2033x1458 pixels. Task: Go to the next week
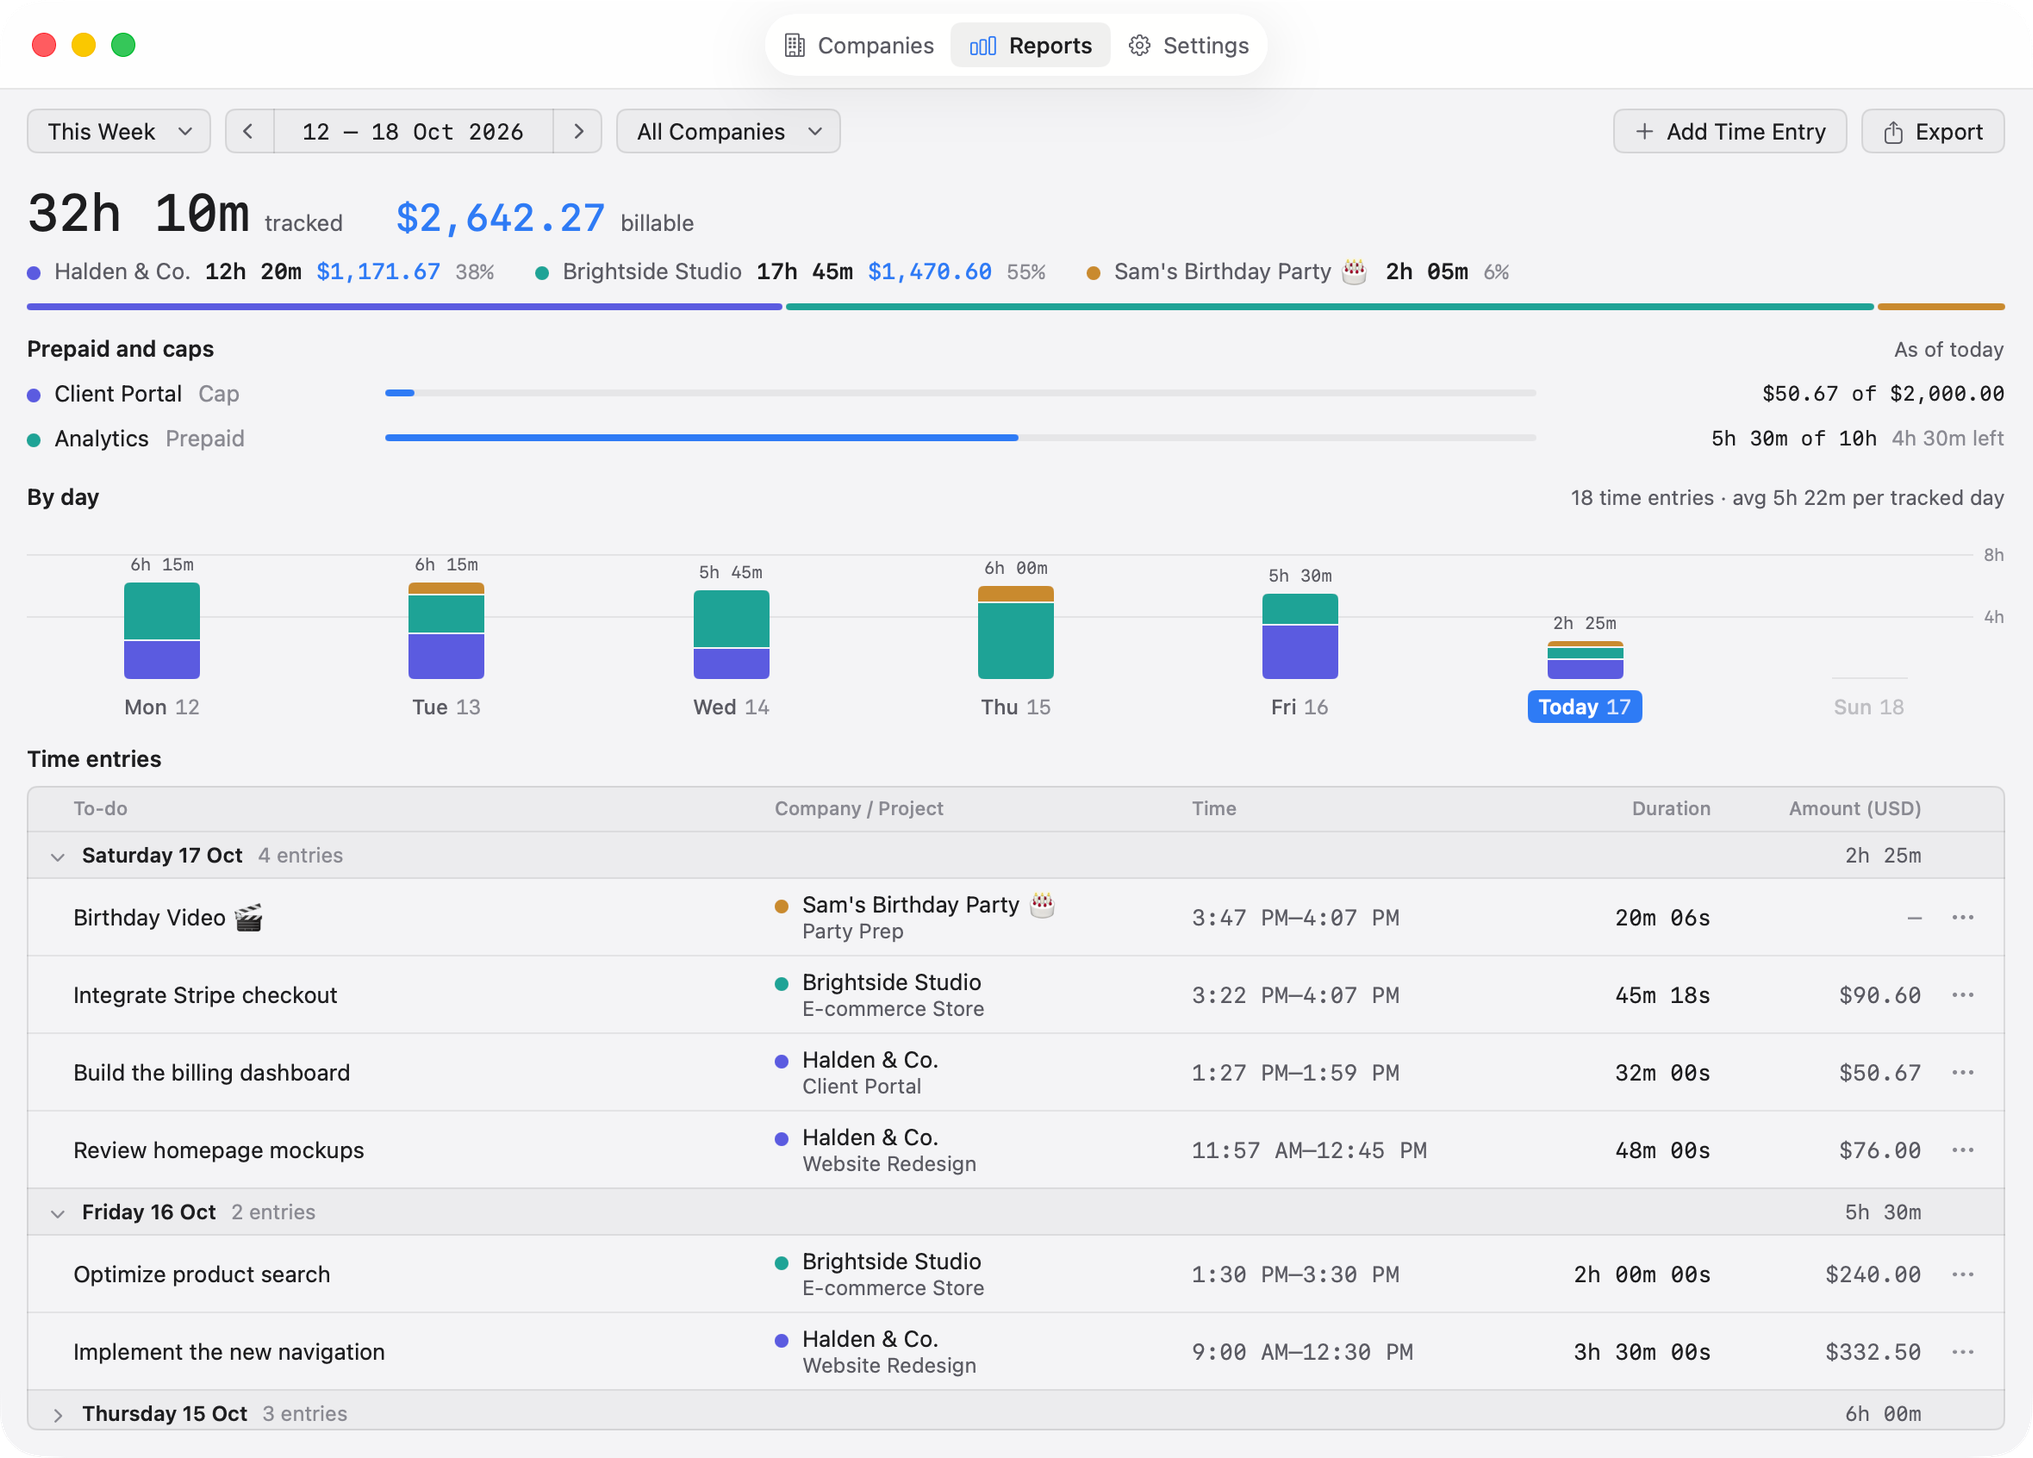[578, 131]
